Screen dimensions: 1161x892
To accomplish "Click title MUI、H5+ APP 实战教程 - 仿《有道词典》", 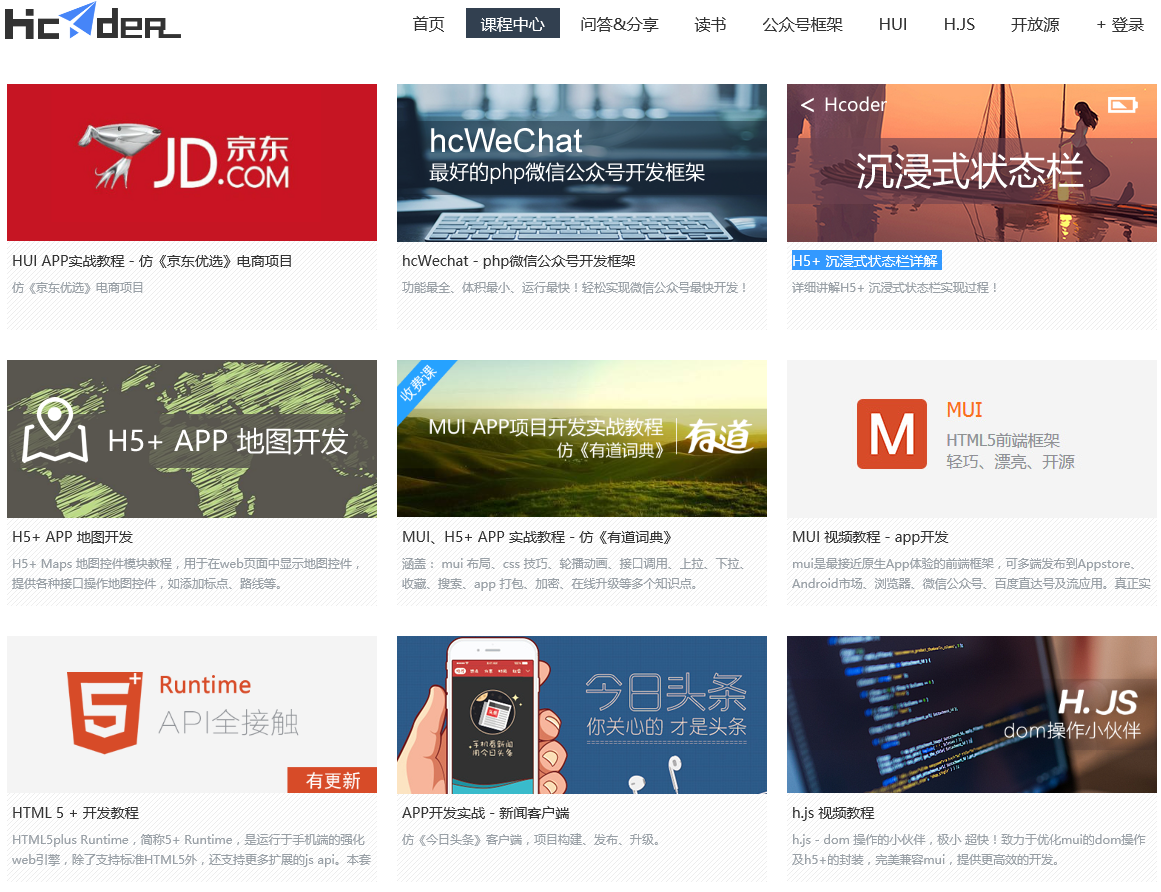I will (537, 537).
